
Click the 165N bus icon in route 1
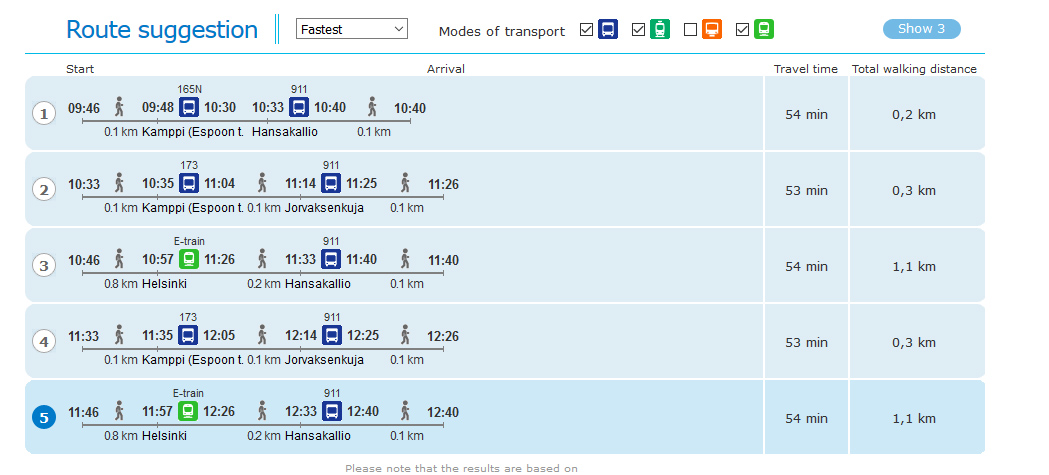tap(189, 107)
